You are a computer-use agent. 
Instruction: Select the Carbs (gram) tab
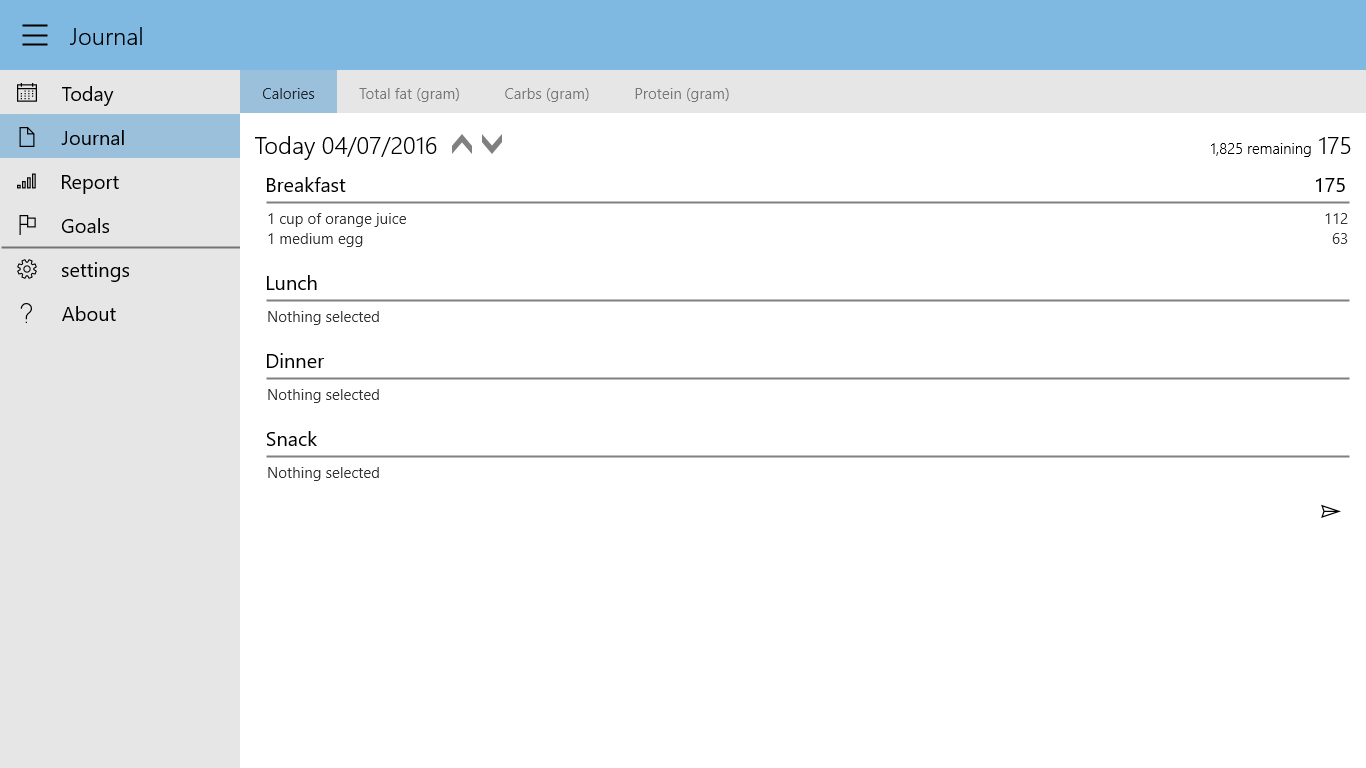pos(546,93)
